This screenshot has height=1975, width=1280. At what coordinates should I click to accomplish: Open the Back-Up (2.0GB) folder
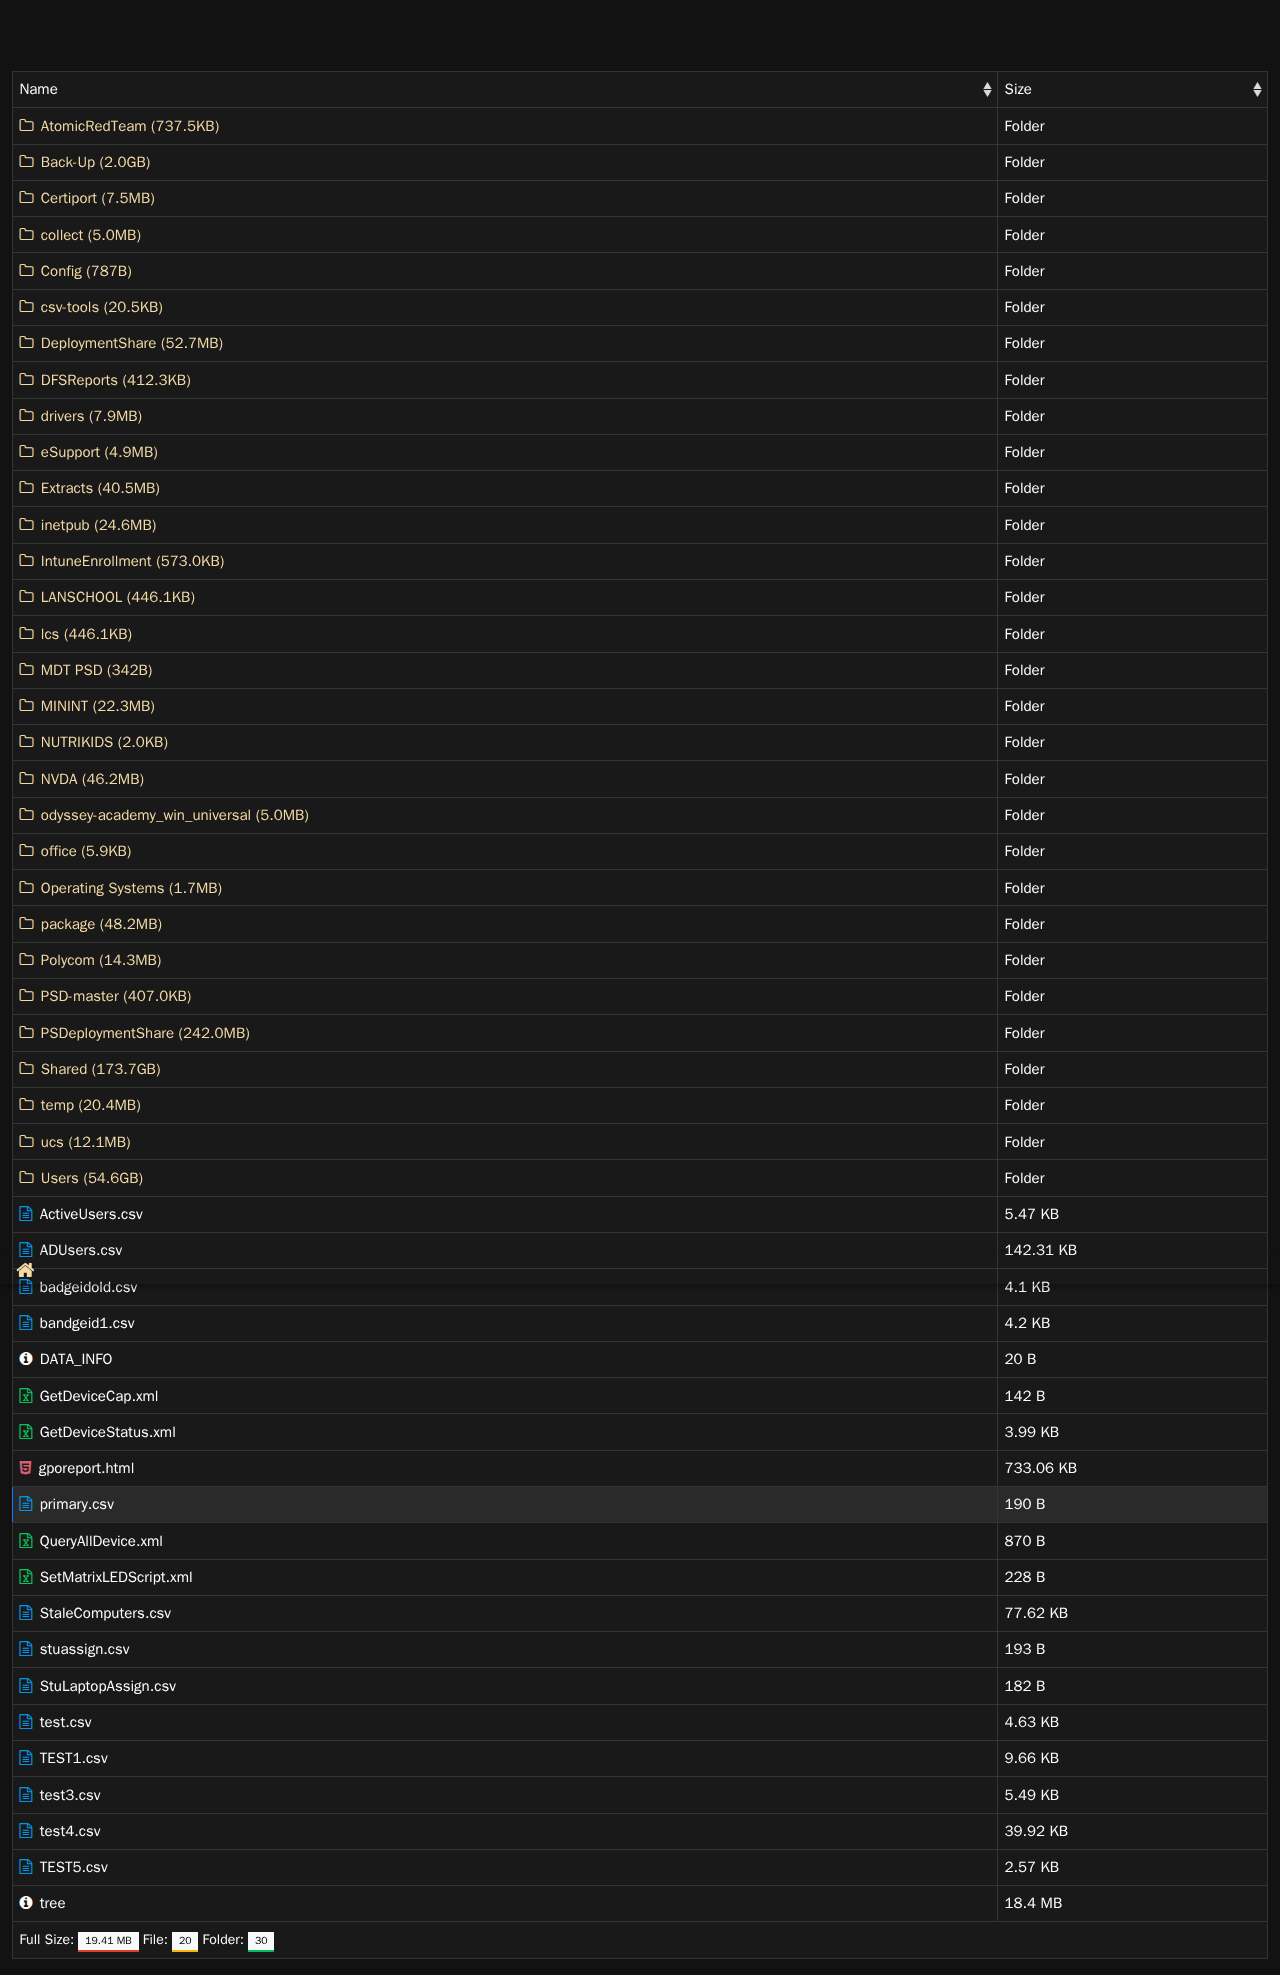click(x=95, y=162)
